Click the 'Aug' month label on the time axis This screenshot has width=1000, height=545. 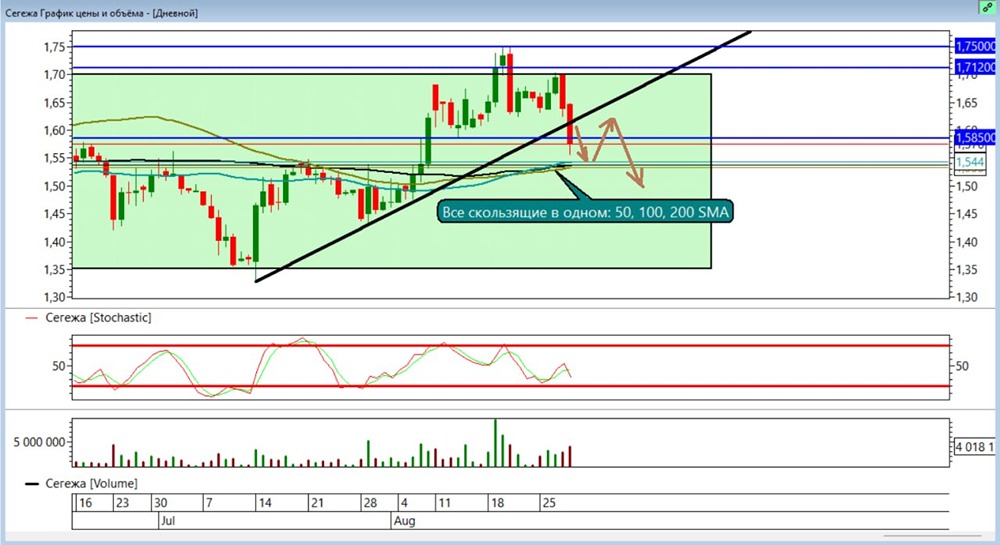click(x=404, y=521)
